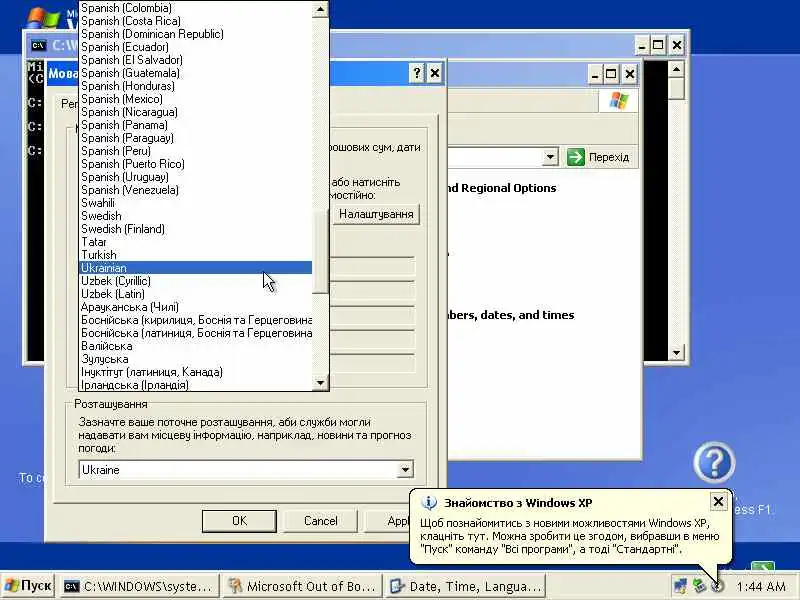Choose Арауканська (Чилі) entry
800x600 pixels.
pos(196,307)
